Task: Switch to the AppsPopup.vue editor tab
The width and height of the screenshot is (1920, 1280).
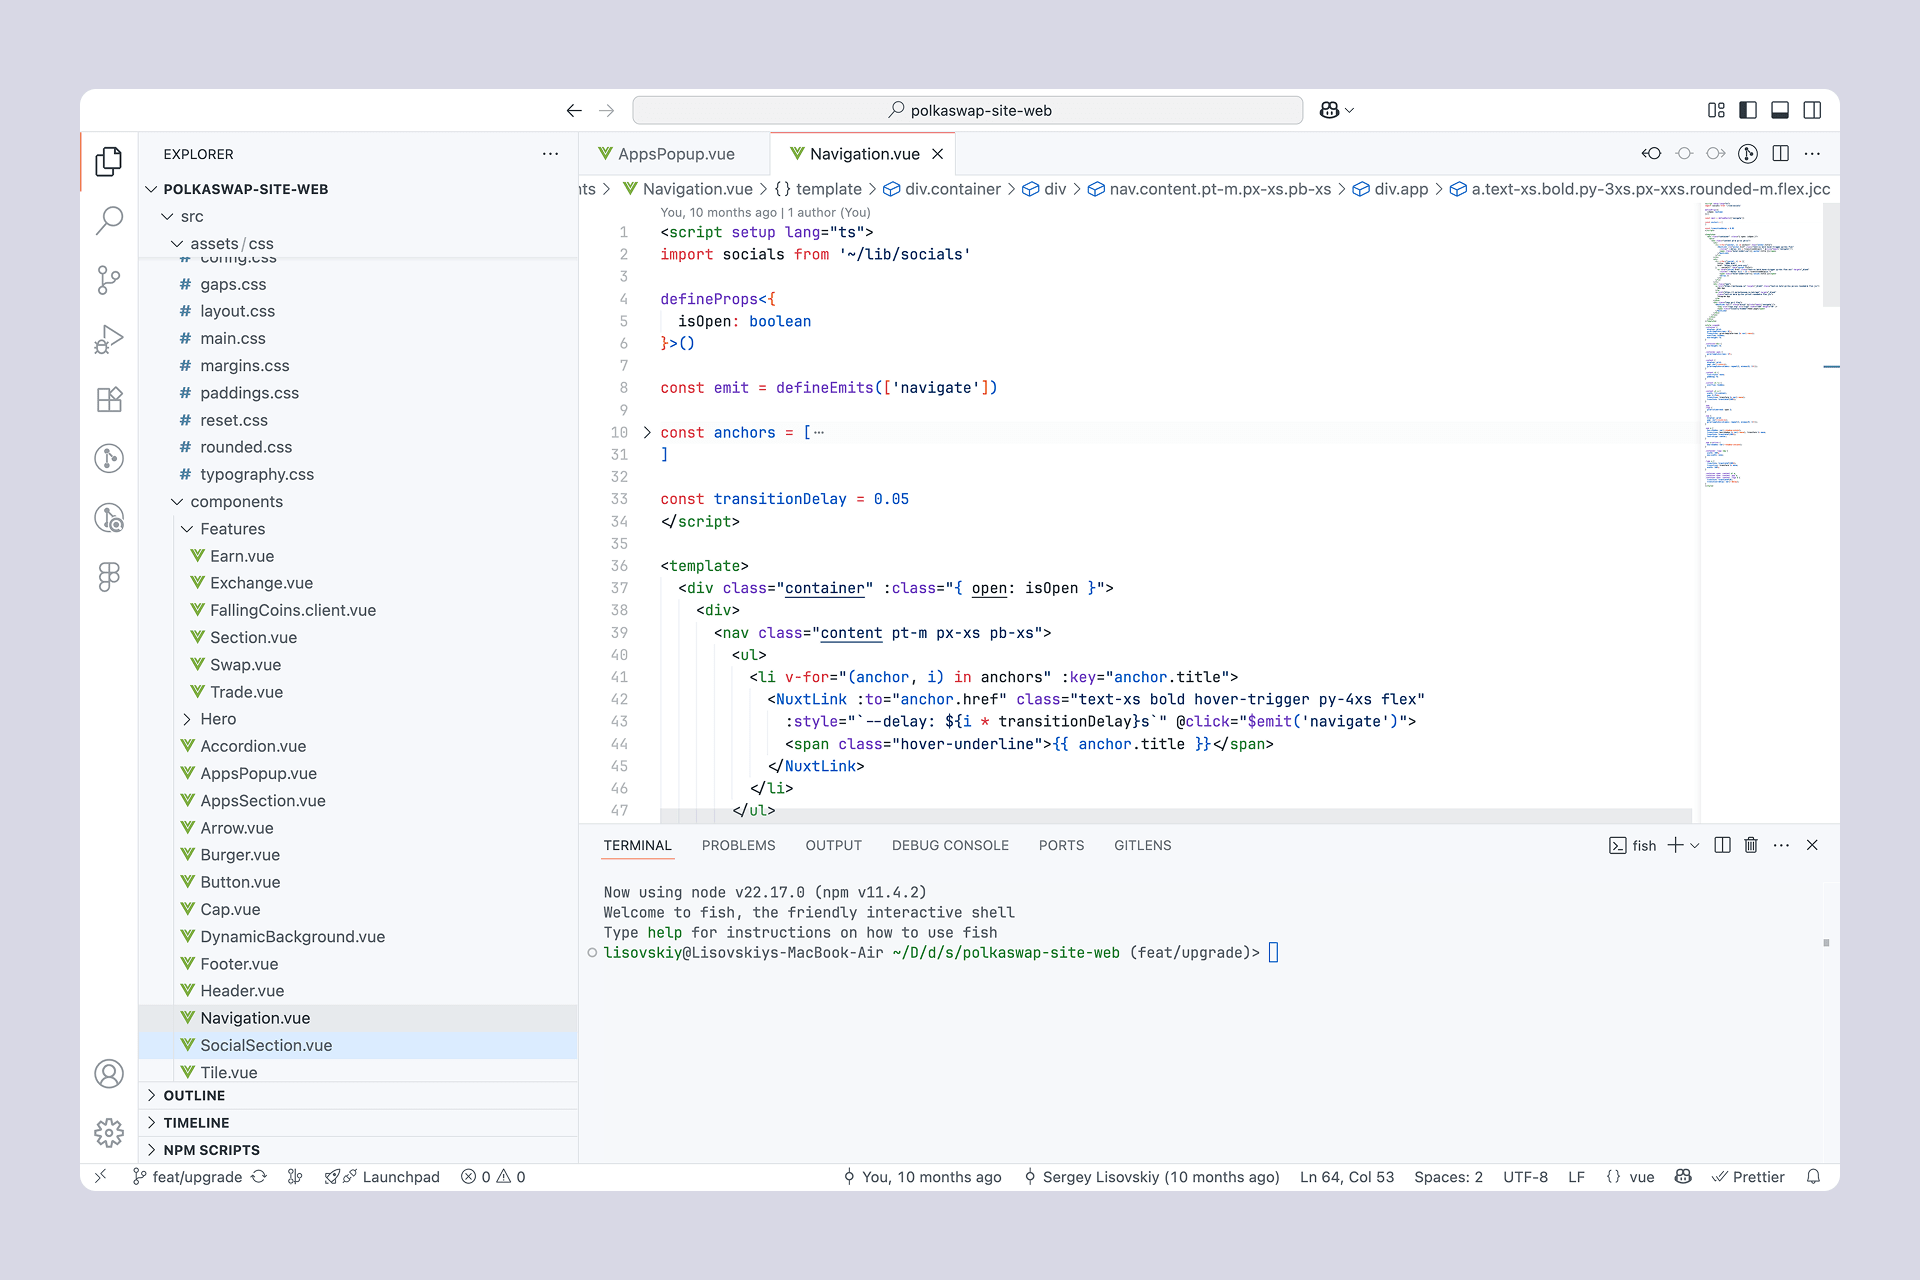Action: (x=675, y=154)
